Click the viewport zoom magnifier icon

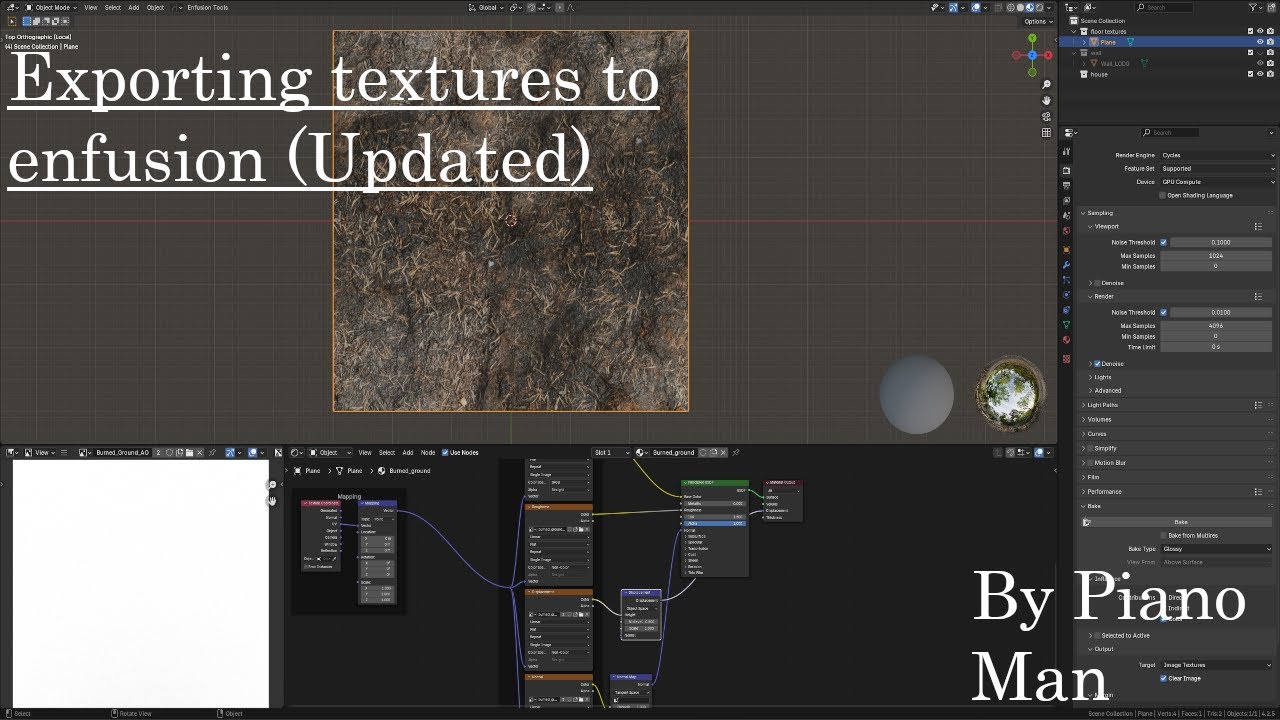point(1046,85)
